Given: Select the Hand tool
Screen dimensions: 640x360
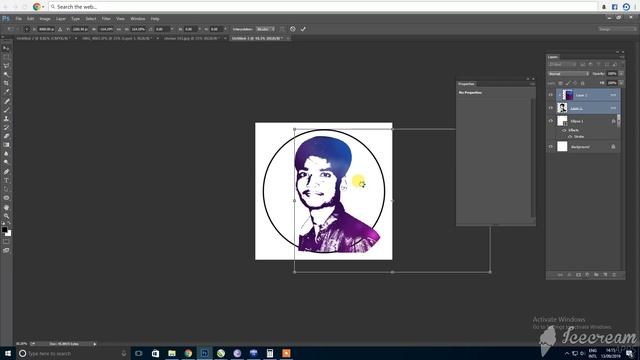Looking at the screenshot, I should tap(6, 207).
